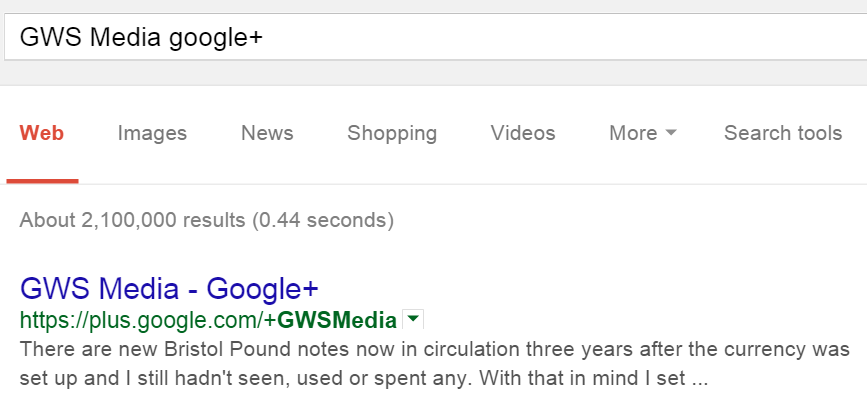Click the Bristol Pound snippet first line

pyautogui.click(x=435, y=350)
